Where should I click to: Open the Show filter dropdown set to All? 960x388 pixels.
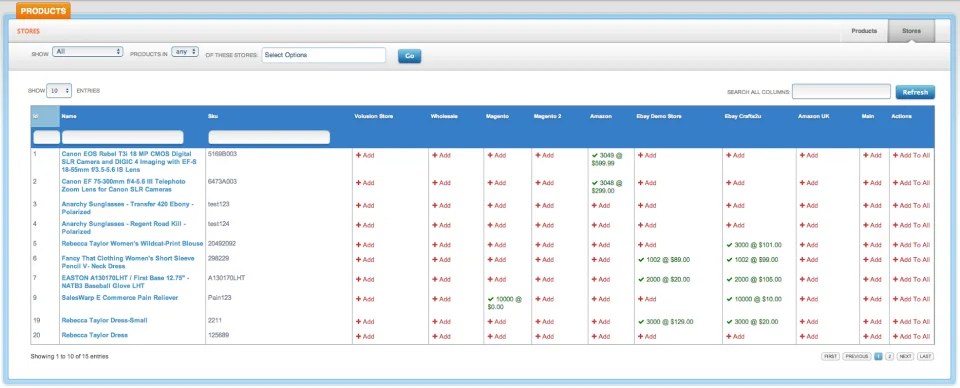click(x=88, y=52)
